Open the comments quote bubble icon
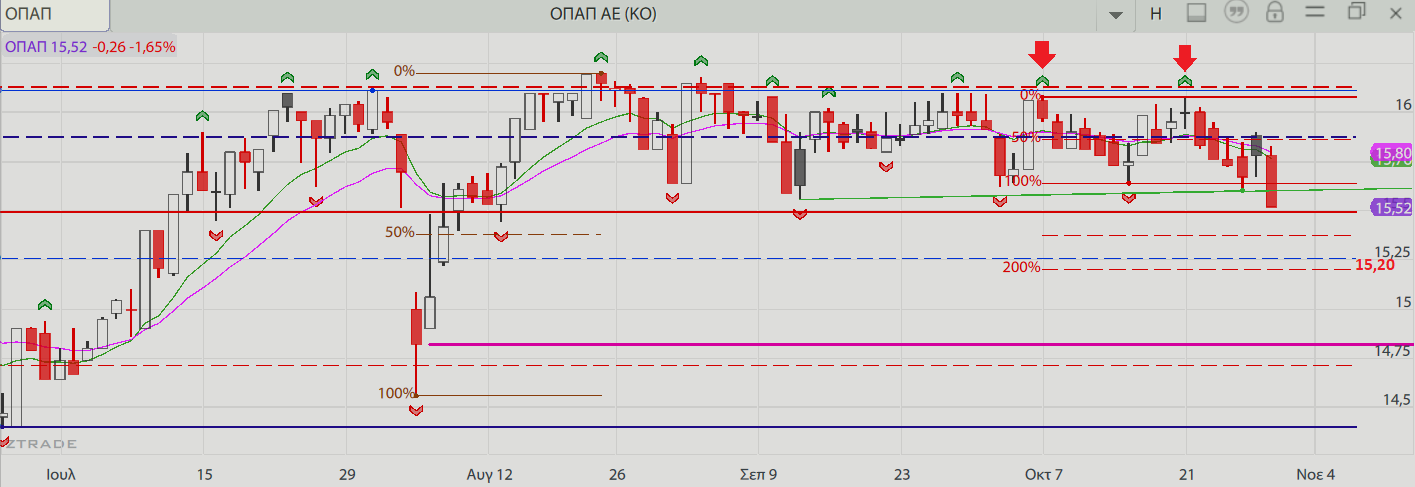The height and width of the screenshot is (487, 1415). pyautogui.click(x=1237, y=13)
